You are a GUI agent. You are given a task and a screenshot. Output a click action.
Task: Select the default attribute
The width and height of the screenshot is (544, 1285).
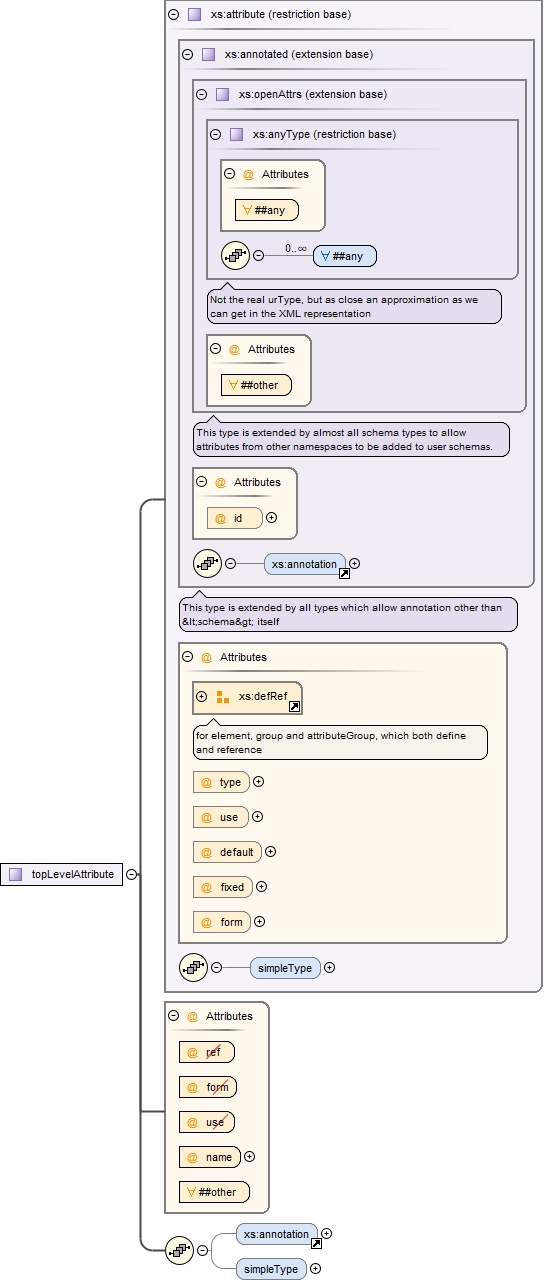tap(228, 852)
